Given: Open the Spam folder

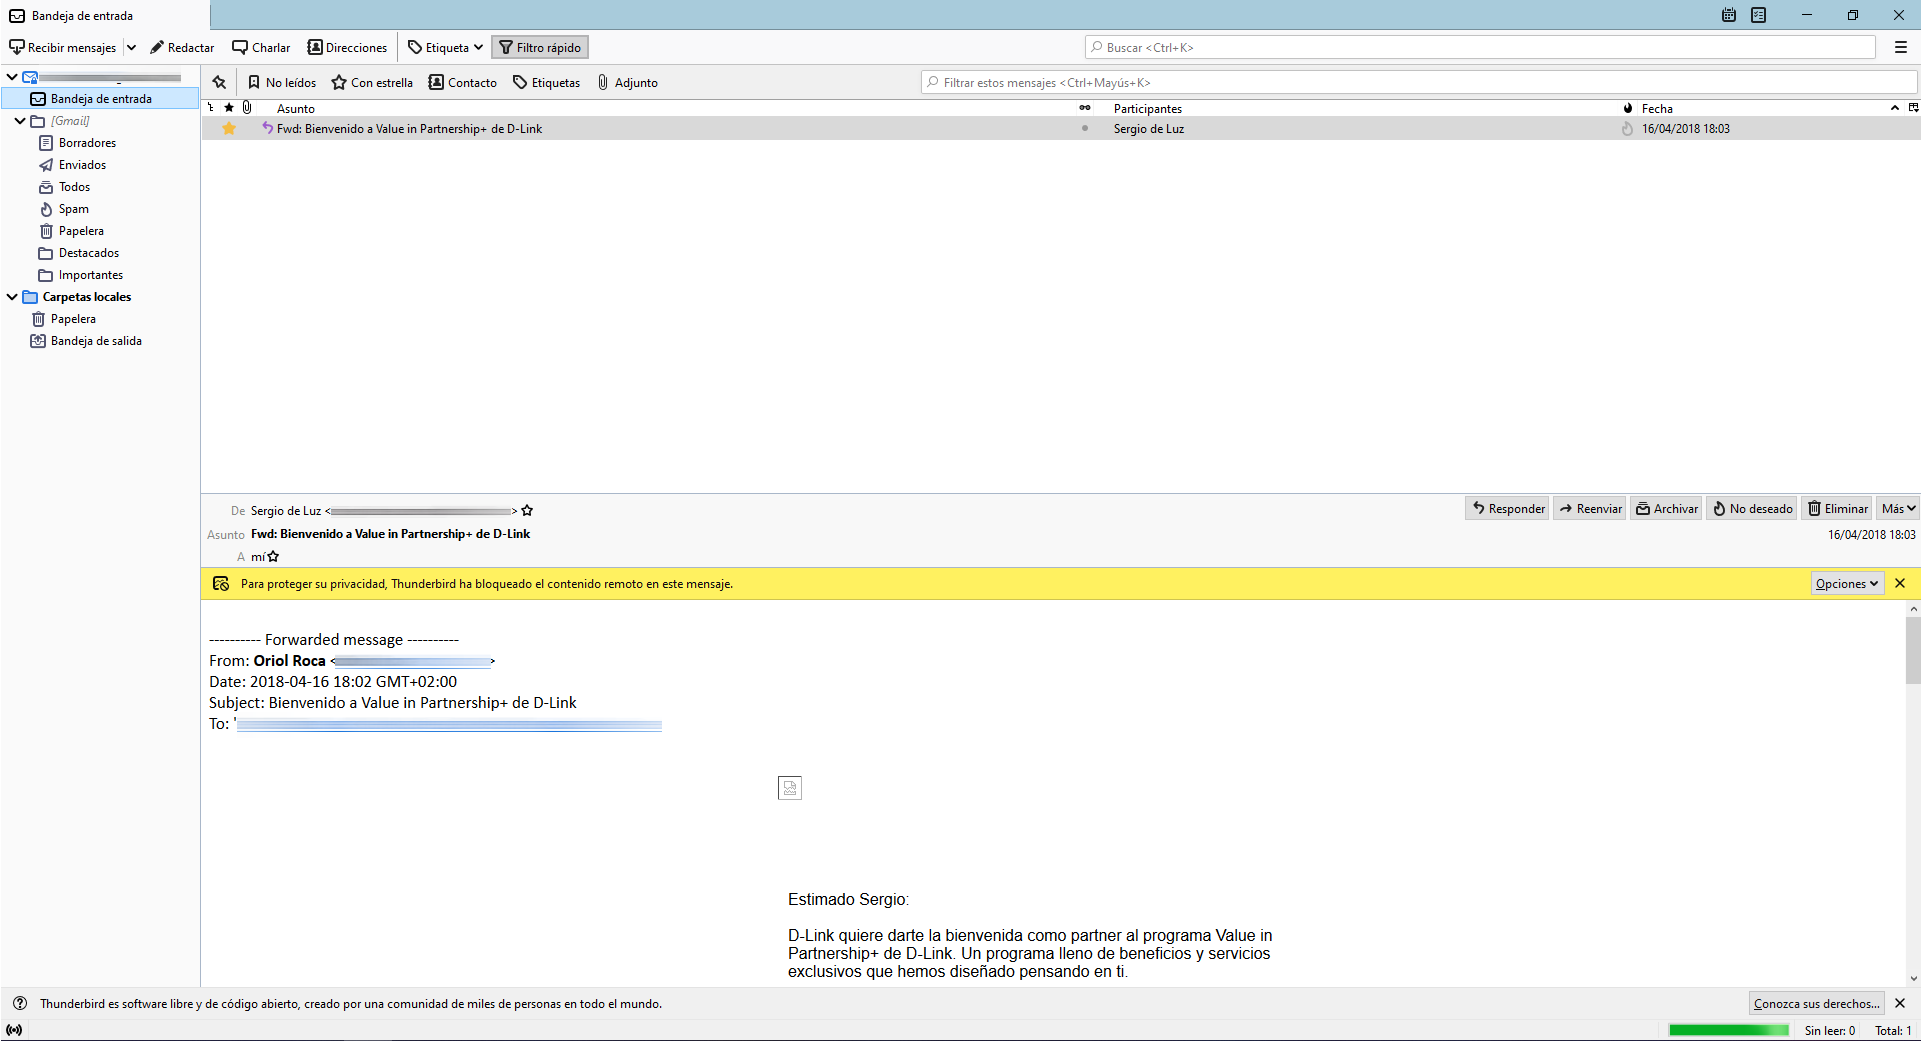Looking at the screenshot, I should pos(73,209).
